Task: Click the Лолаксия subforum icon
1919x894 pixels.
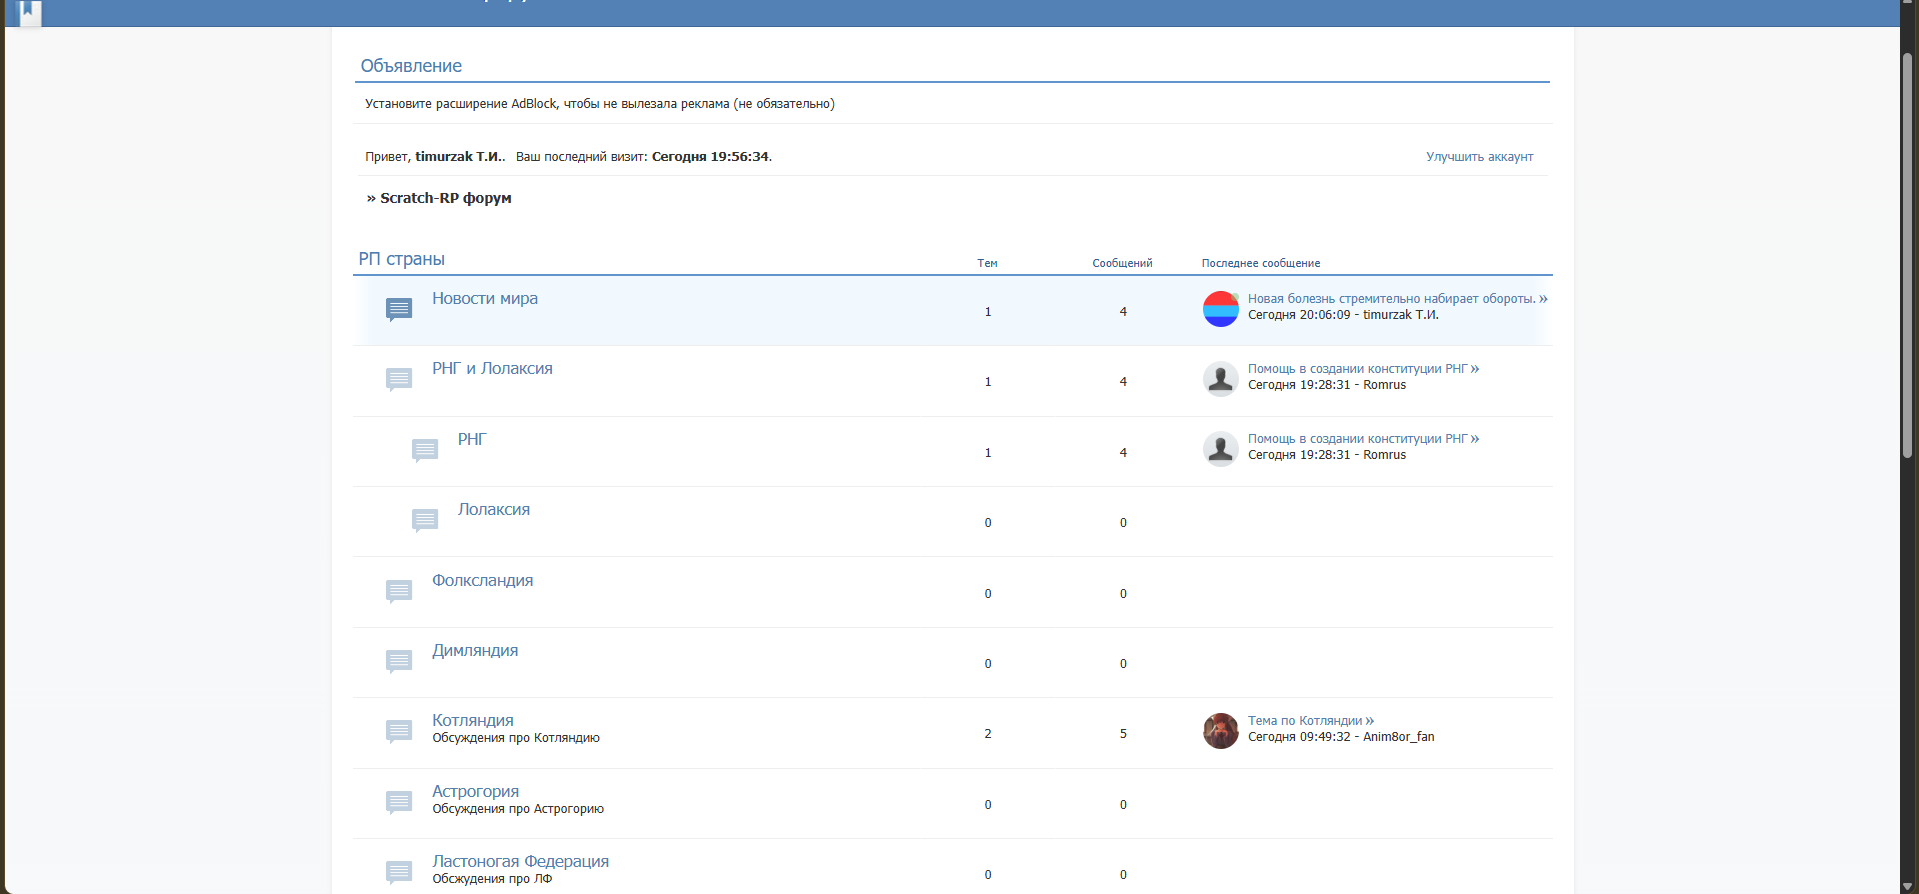Action: (425, 520)
